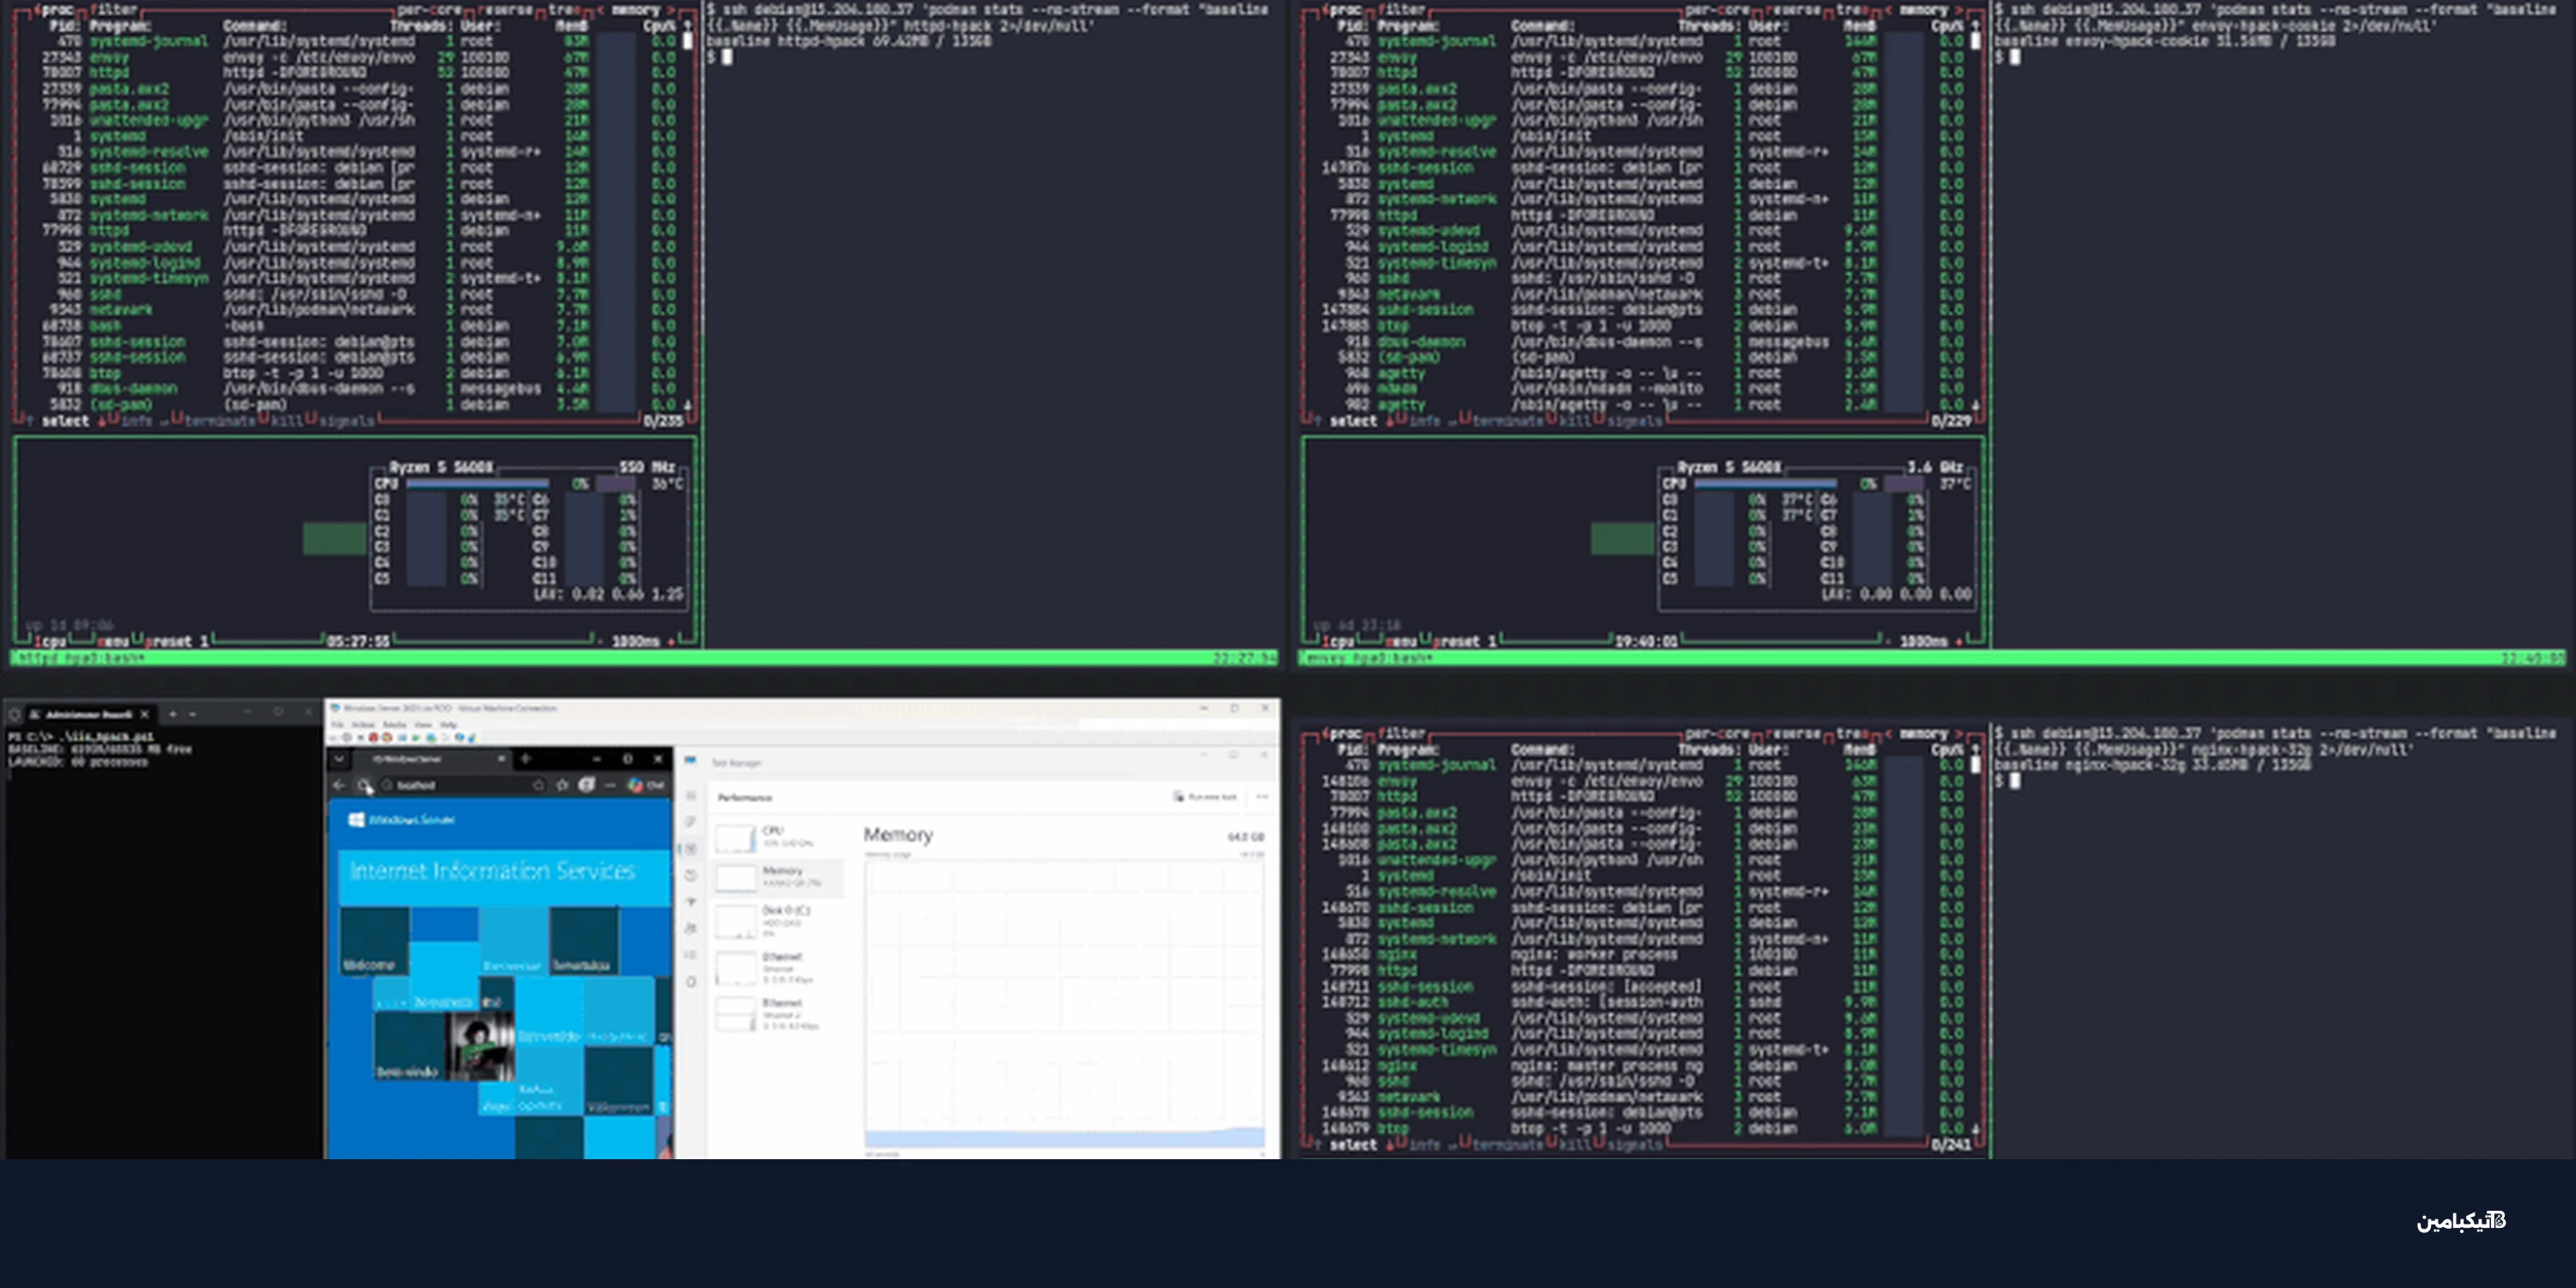Select Memory graph thumbnail in Task Manager list

737,879
